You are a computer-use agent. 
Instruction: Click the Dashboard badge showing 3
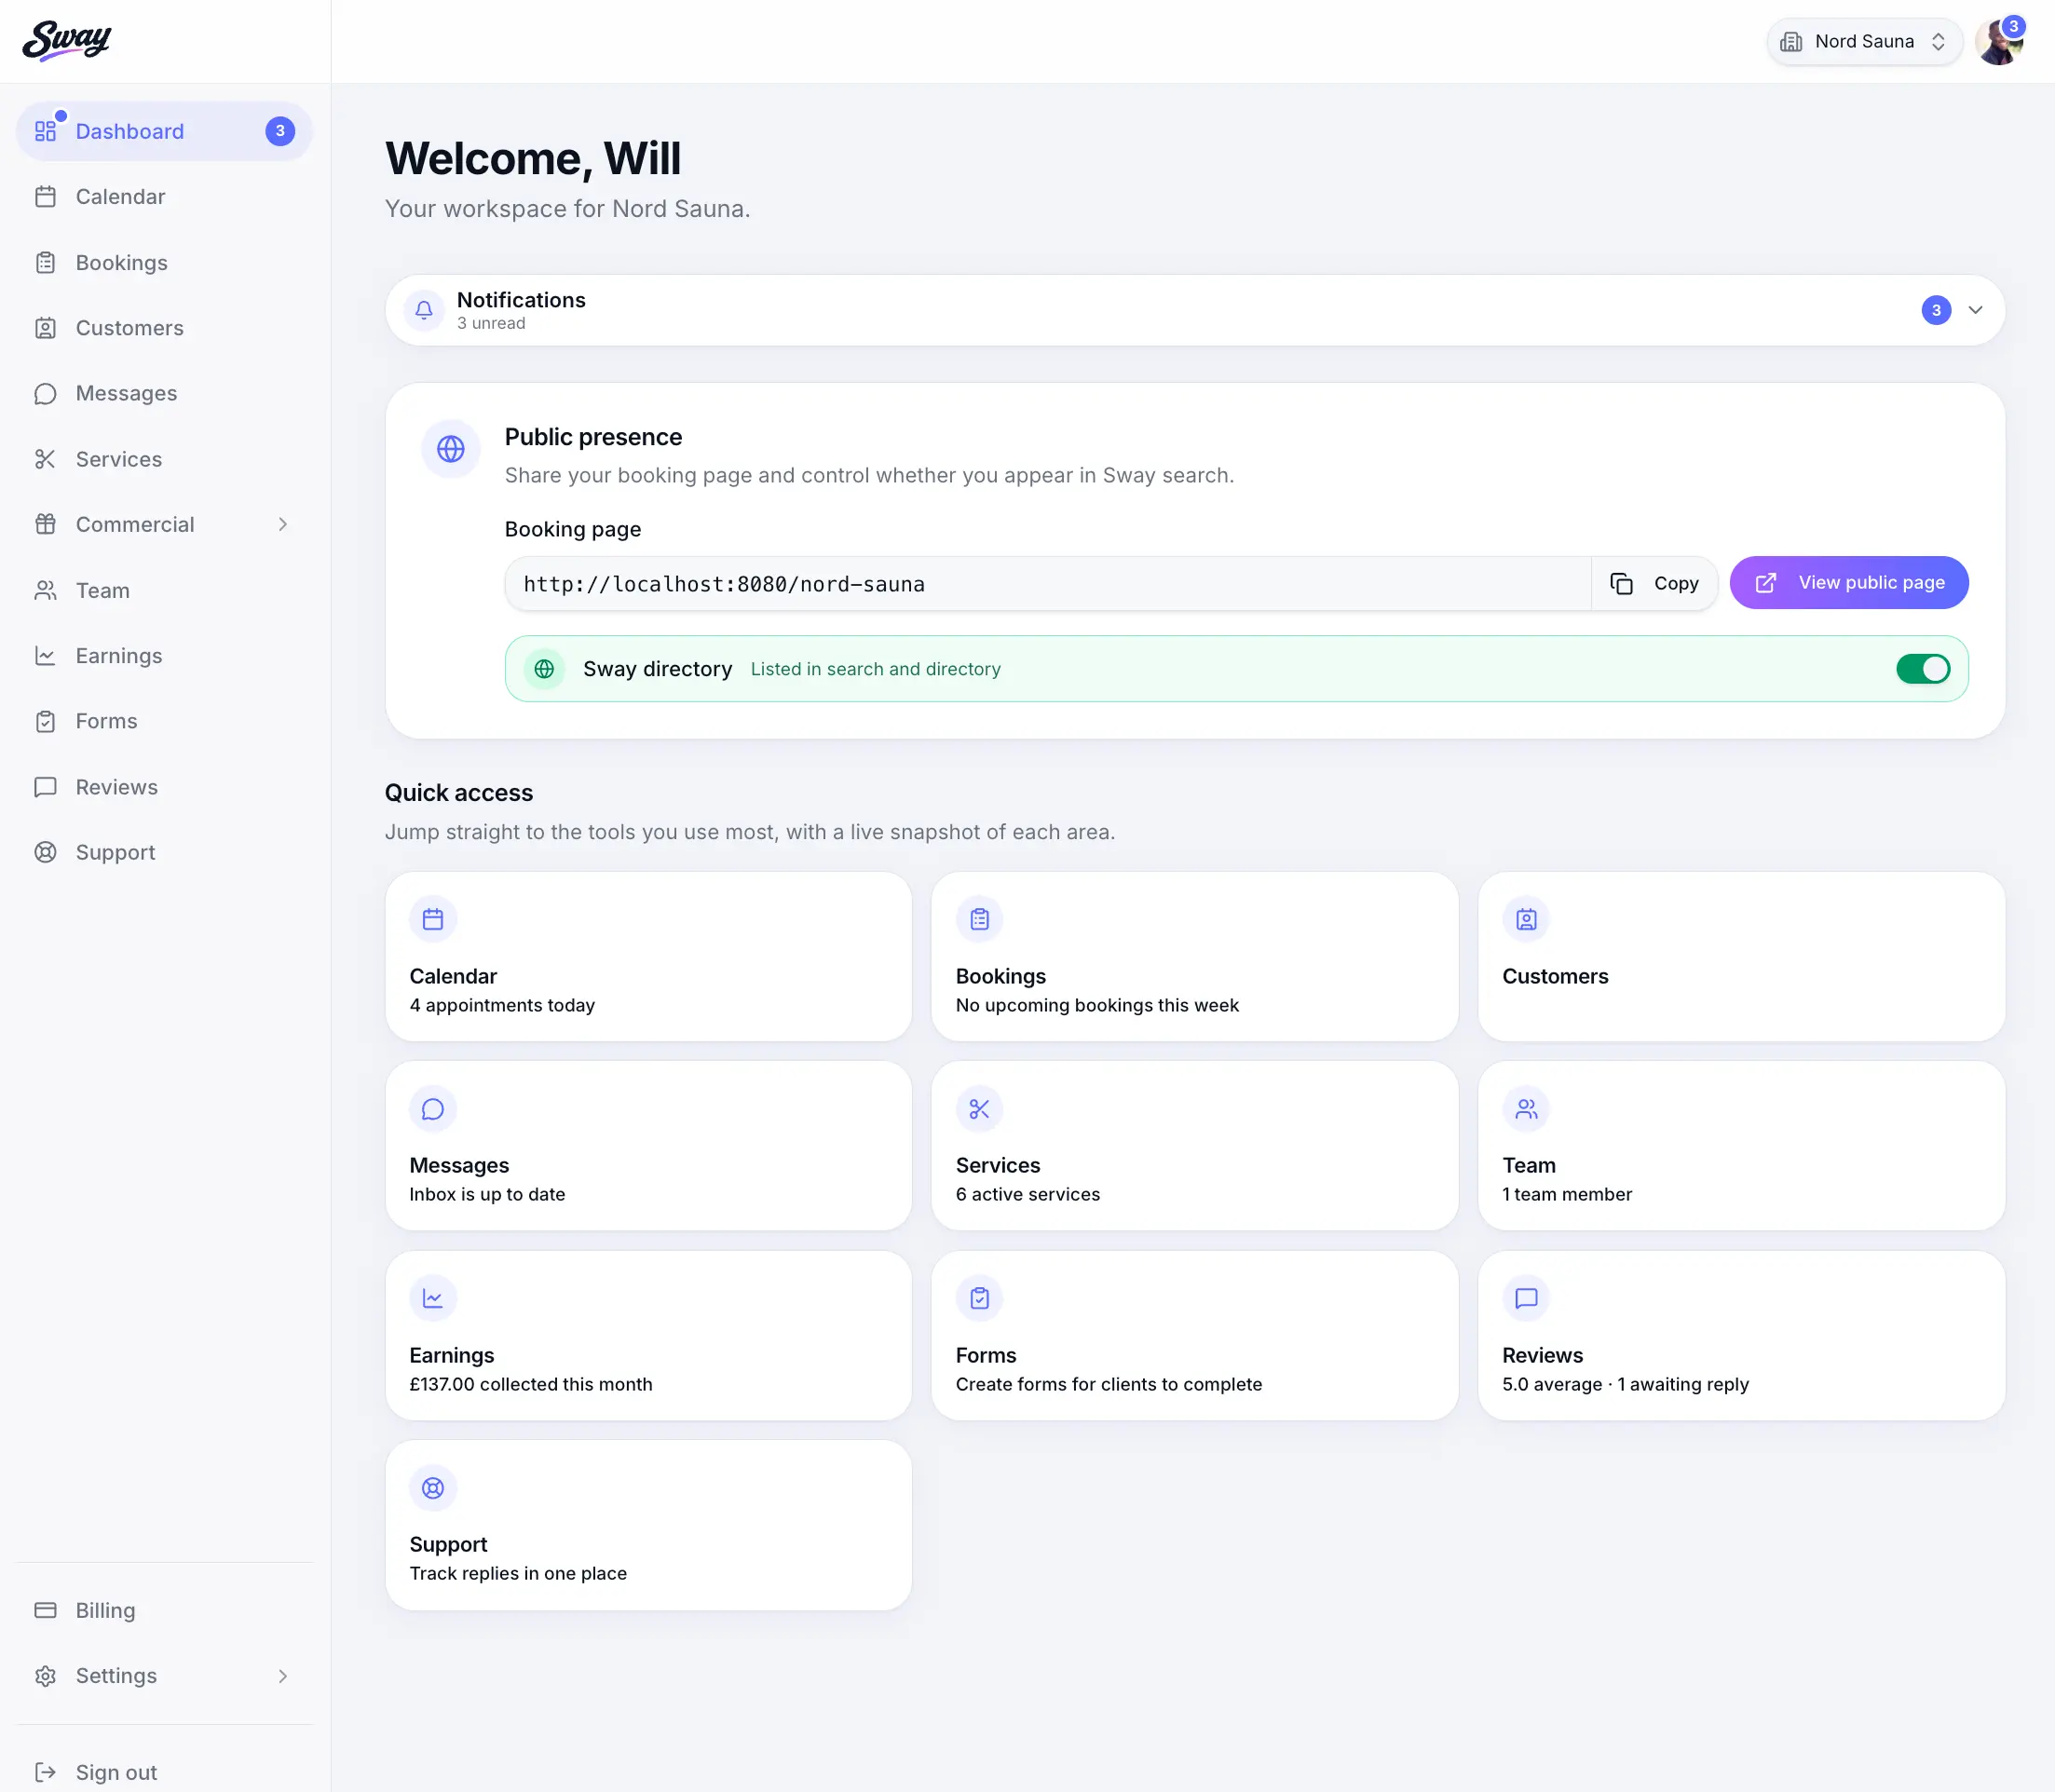pos(280,131)
